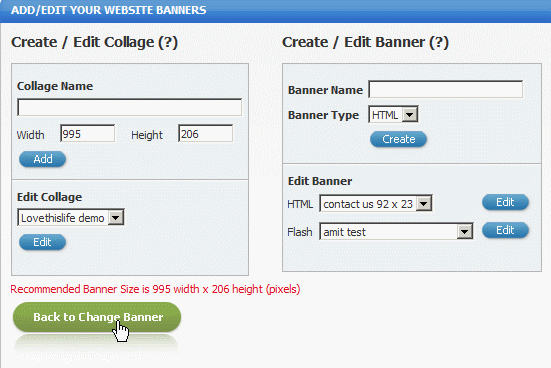
Task: Open the Edit Collage dropdown Lovethislife demo
Action: click(71, 218)
